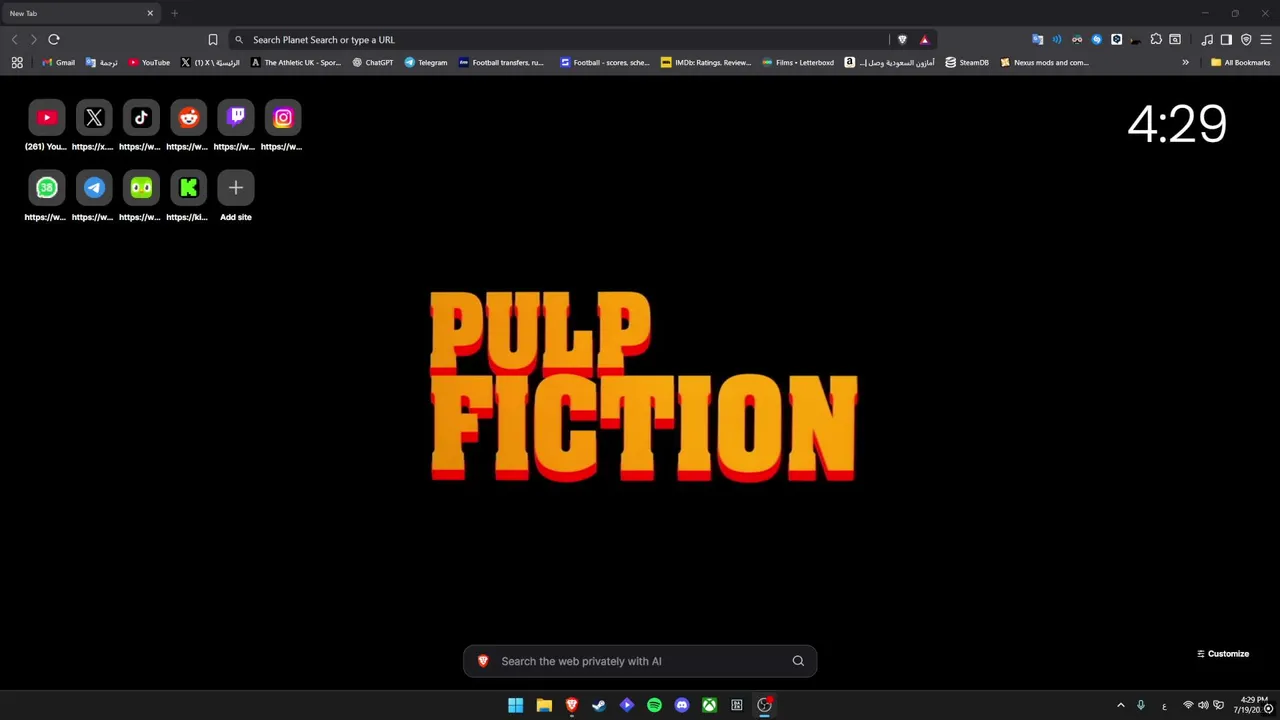Open the Reddit top site tile
1280x720 pixels.
(x=188, y=118)
